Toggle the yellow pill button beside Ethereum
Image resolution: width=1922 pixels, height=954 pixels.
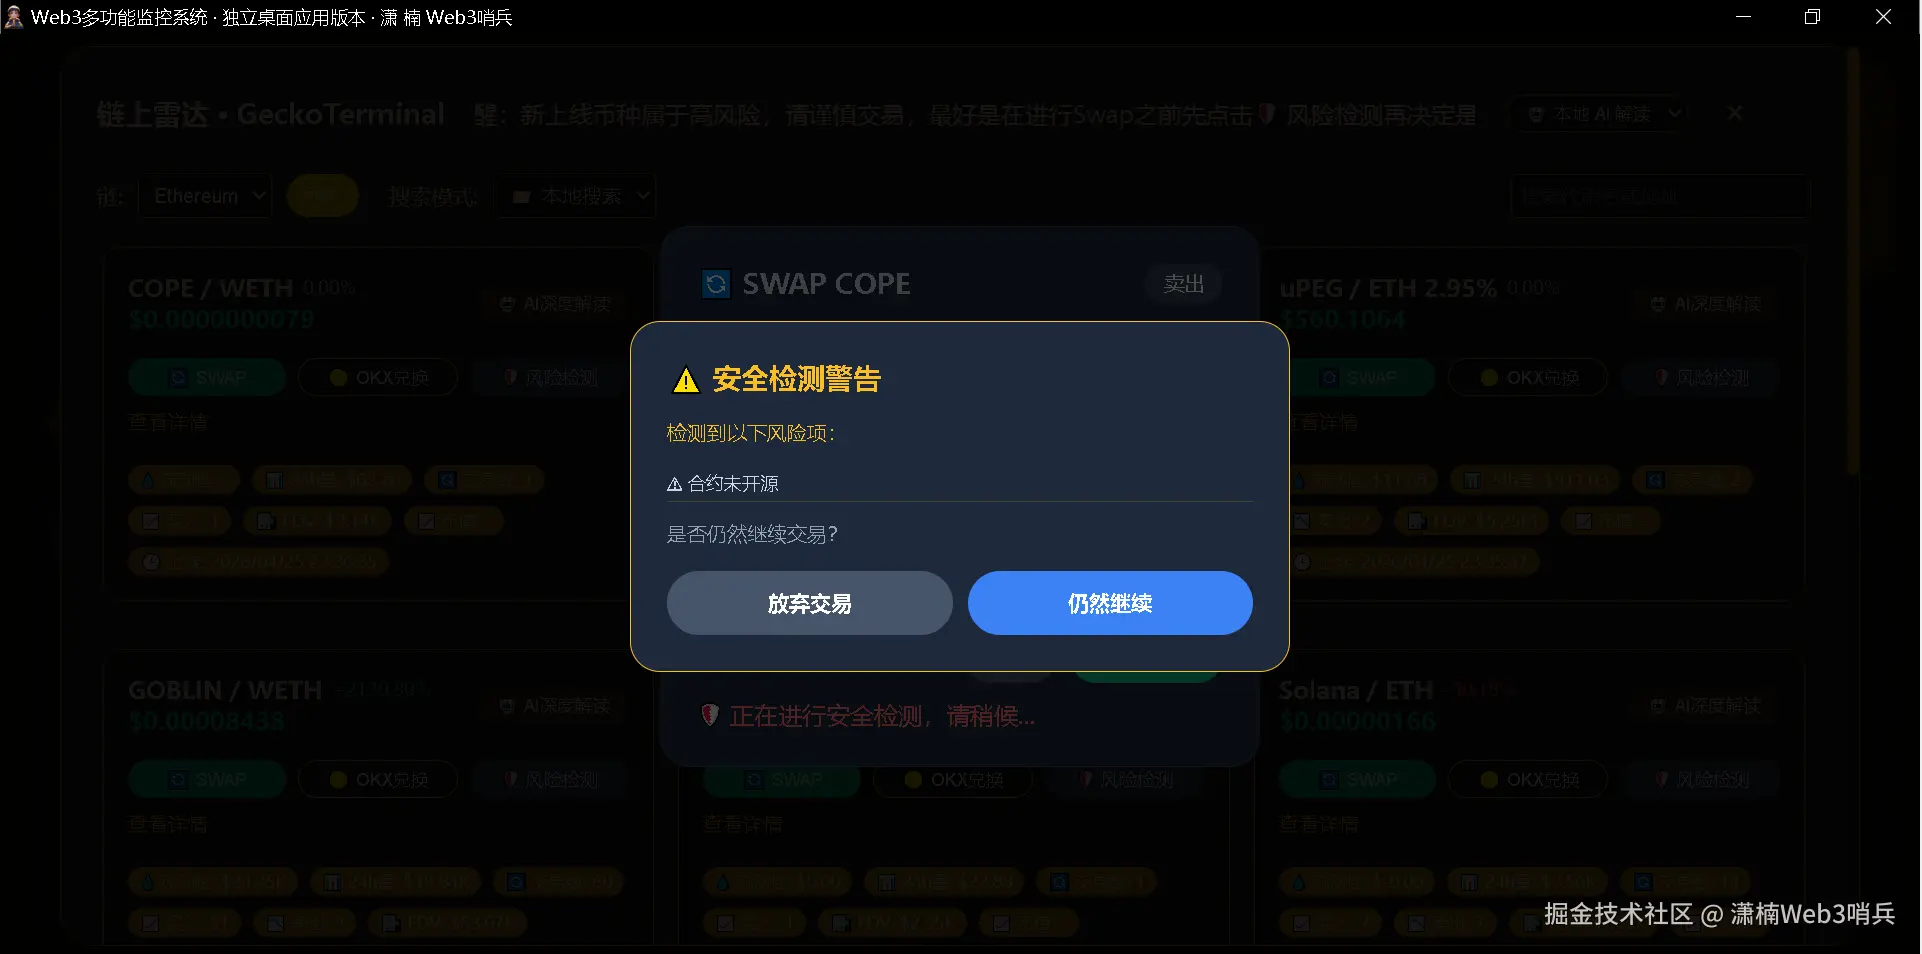click(x=322, y=196)
